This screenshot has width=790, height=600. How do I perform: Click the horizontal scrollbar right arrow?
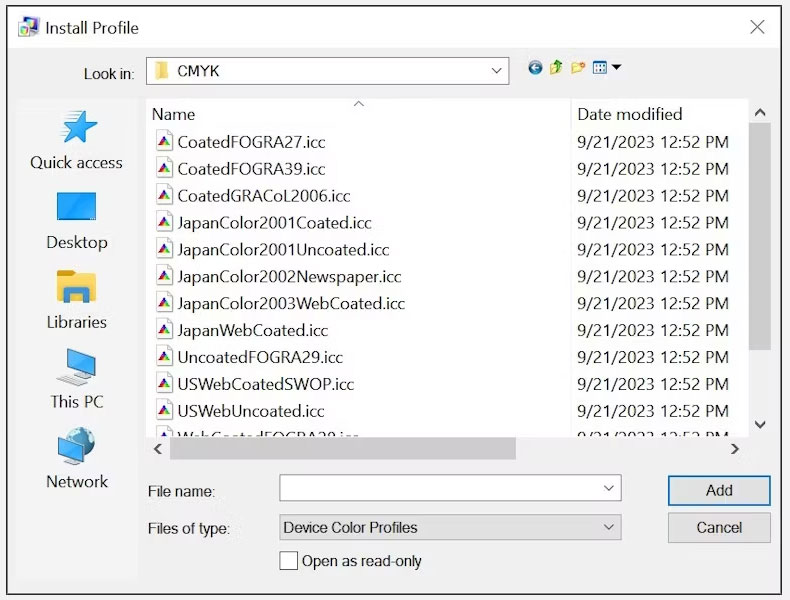click(735, 448)
